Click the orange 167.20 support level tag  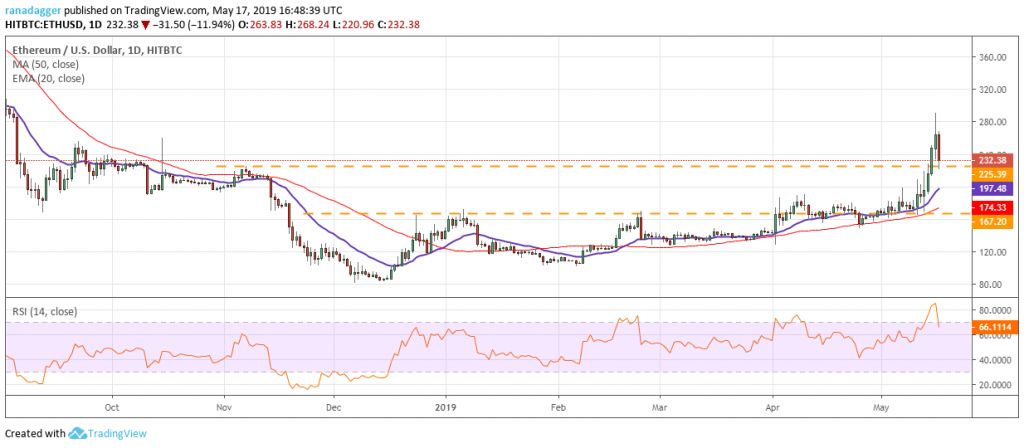point(996,220)
